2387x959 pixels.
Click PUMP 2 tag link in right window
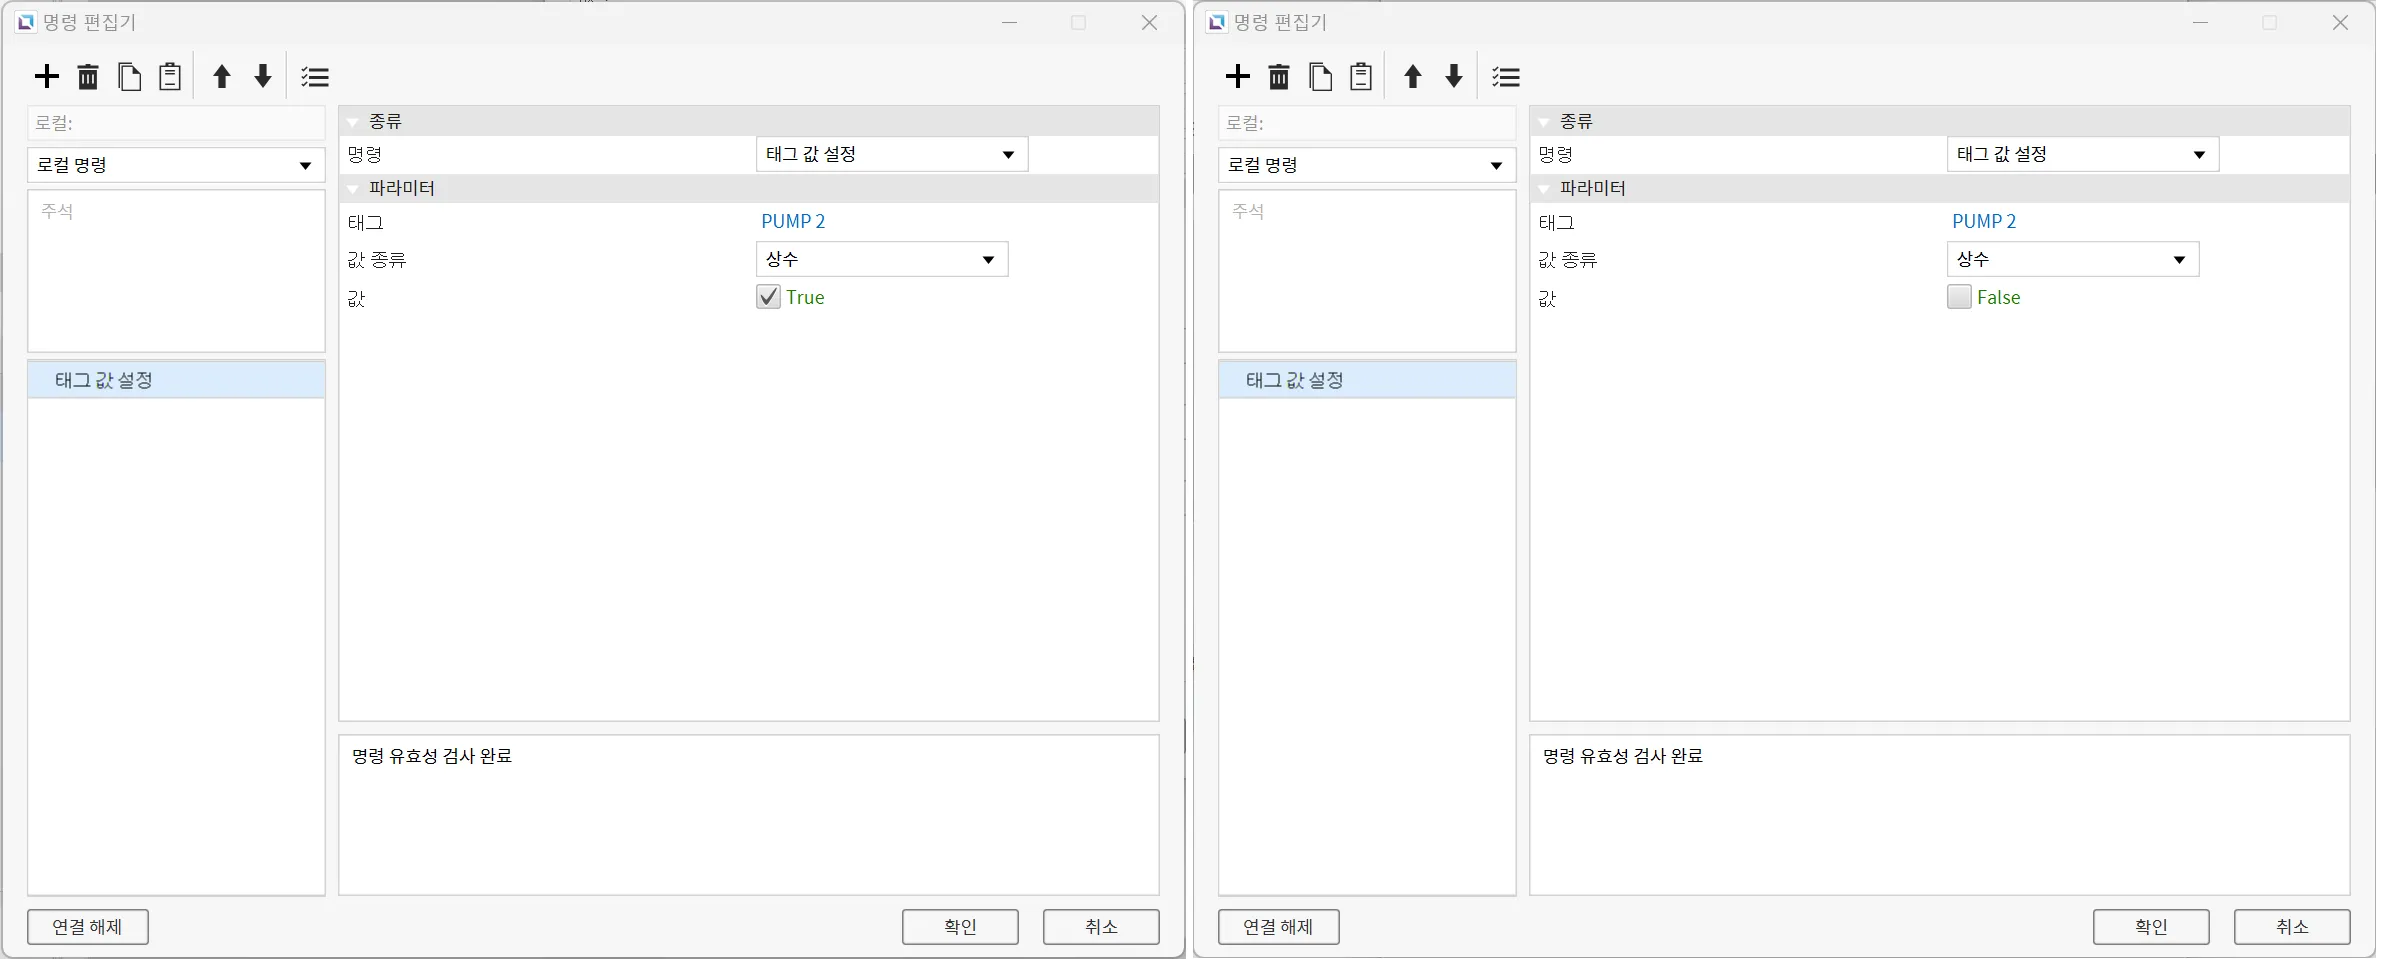point(1984,222)
